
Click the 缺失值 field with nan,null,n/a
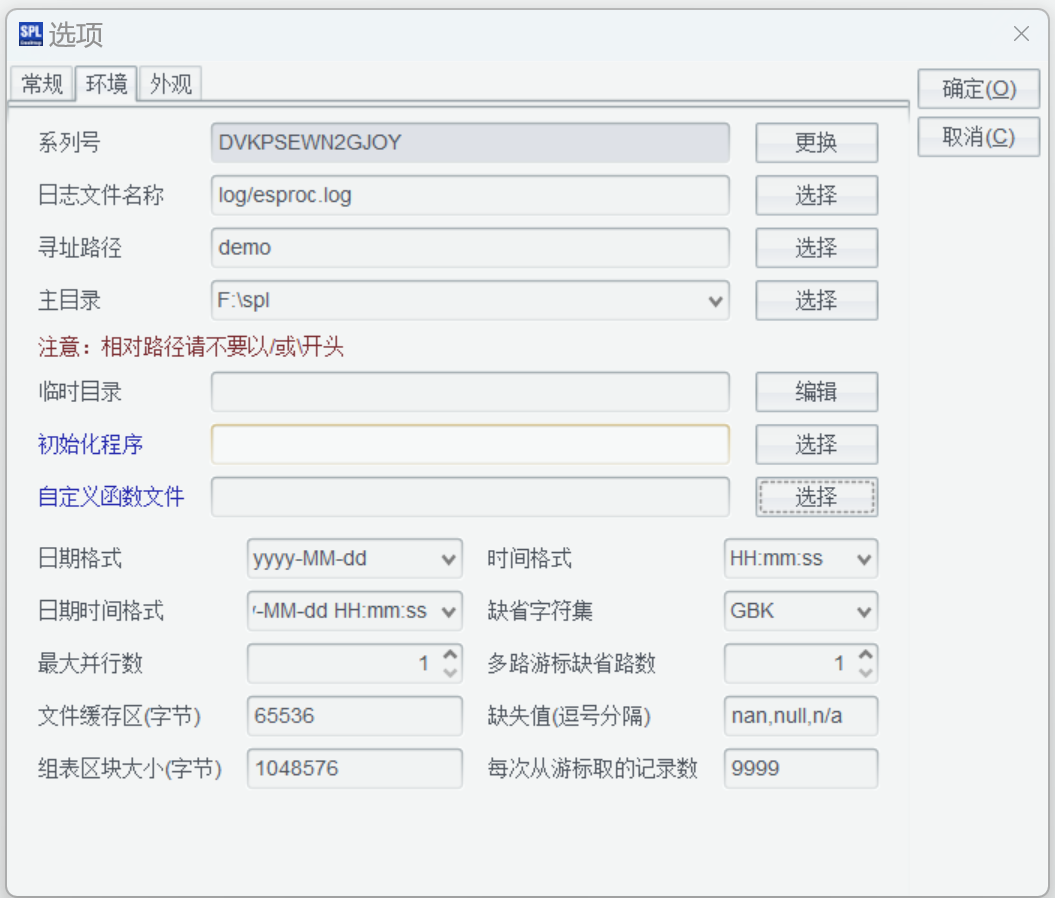[800, 716]
